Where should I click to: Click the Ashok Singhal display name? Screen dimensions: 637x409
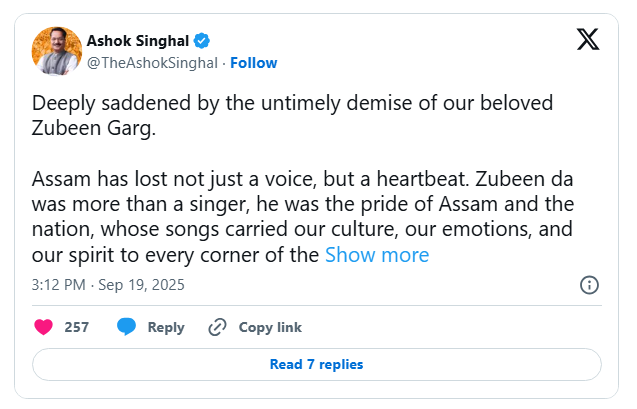tap(138, 41)
